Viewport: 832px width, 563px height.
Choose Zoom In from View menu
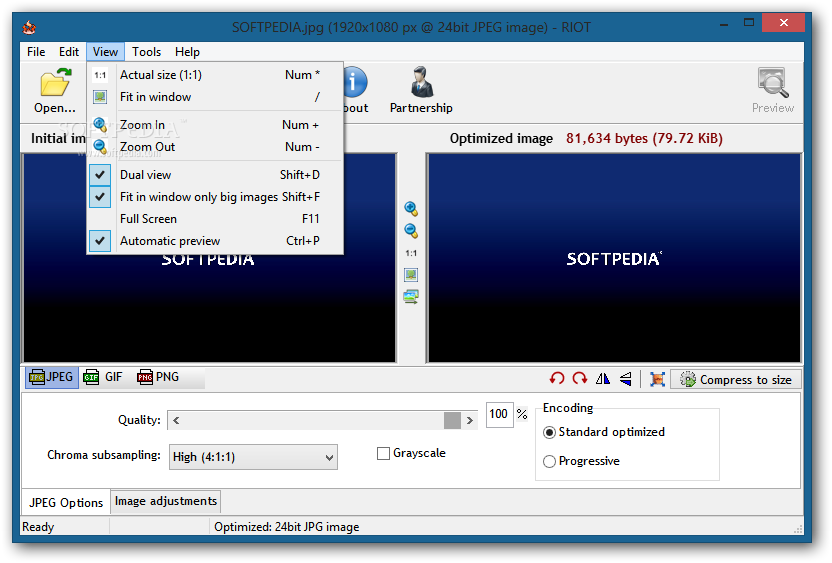click(215, 125)
